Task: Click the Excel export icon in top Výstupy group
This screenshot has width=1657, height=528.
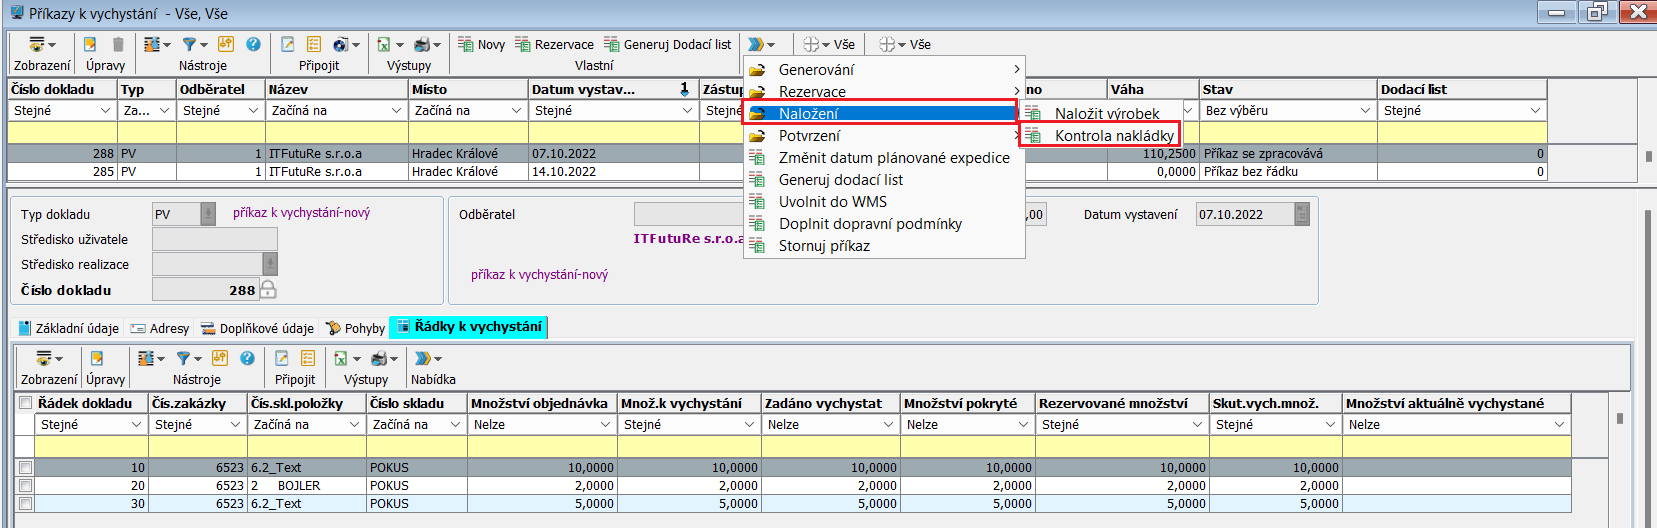Action: coord(383,44)
